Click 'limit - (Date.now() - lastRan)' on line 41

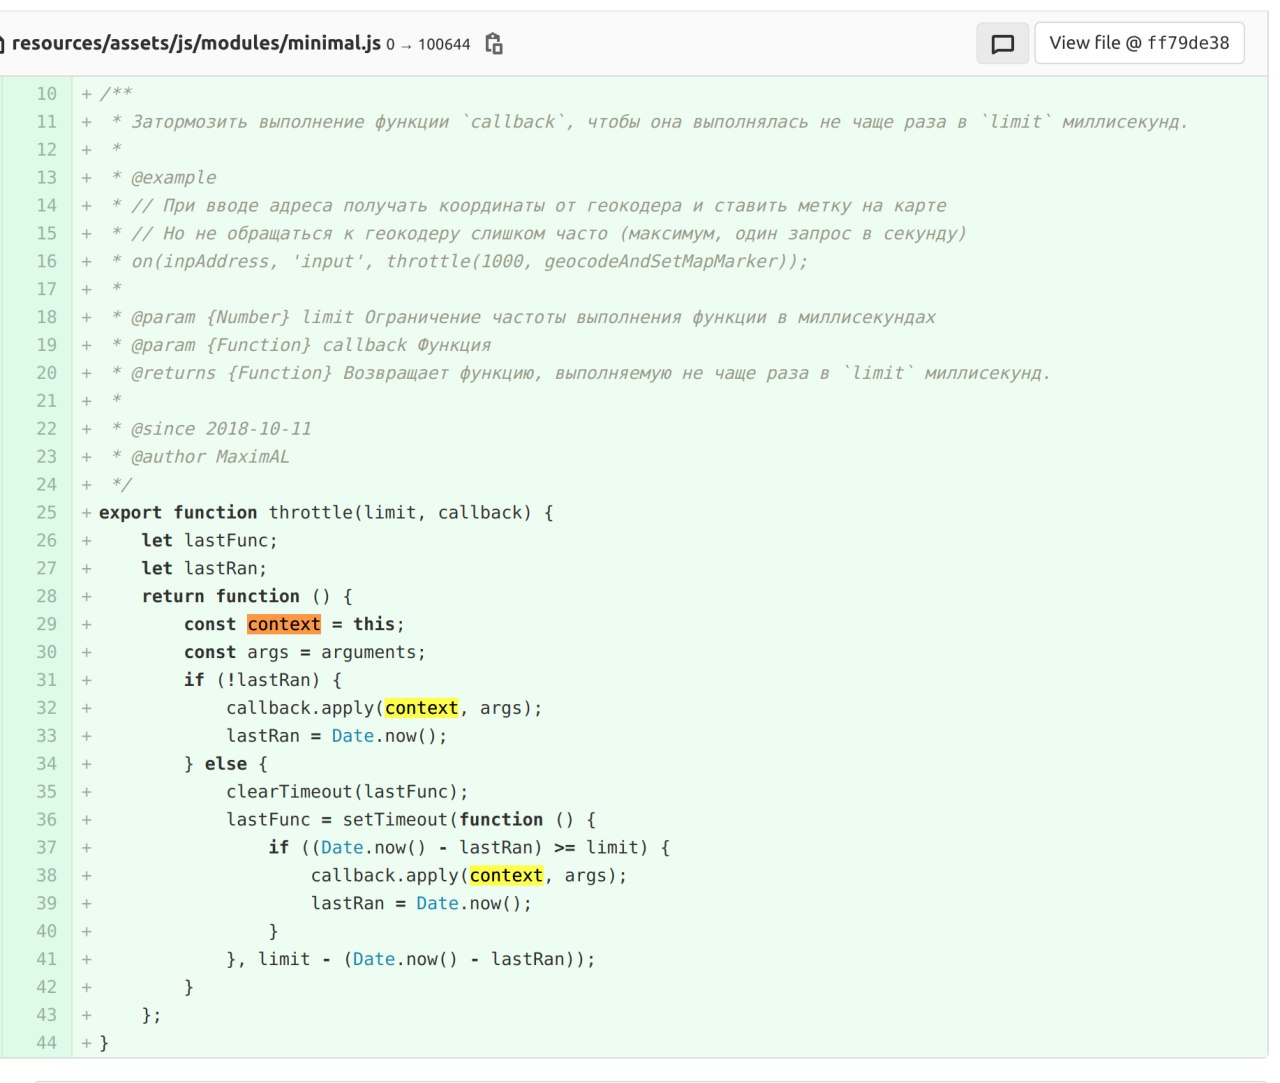[421, 960]
